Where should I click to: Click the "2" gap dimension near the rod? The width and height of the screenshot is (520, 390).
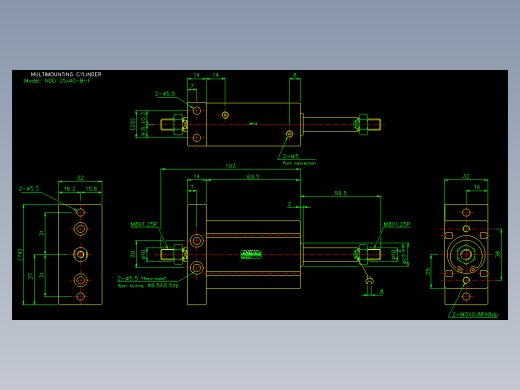pos(289,203)
